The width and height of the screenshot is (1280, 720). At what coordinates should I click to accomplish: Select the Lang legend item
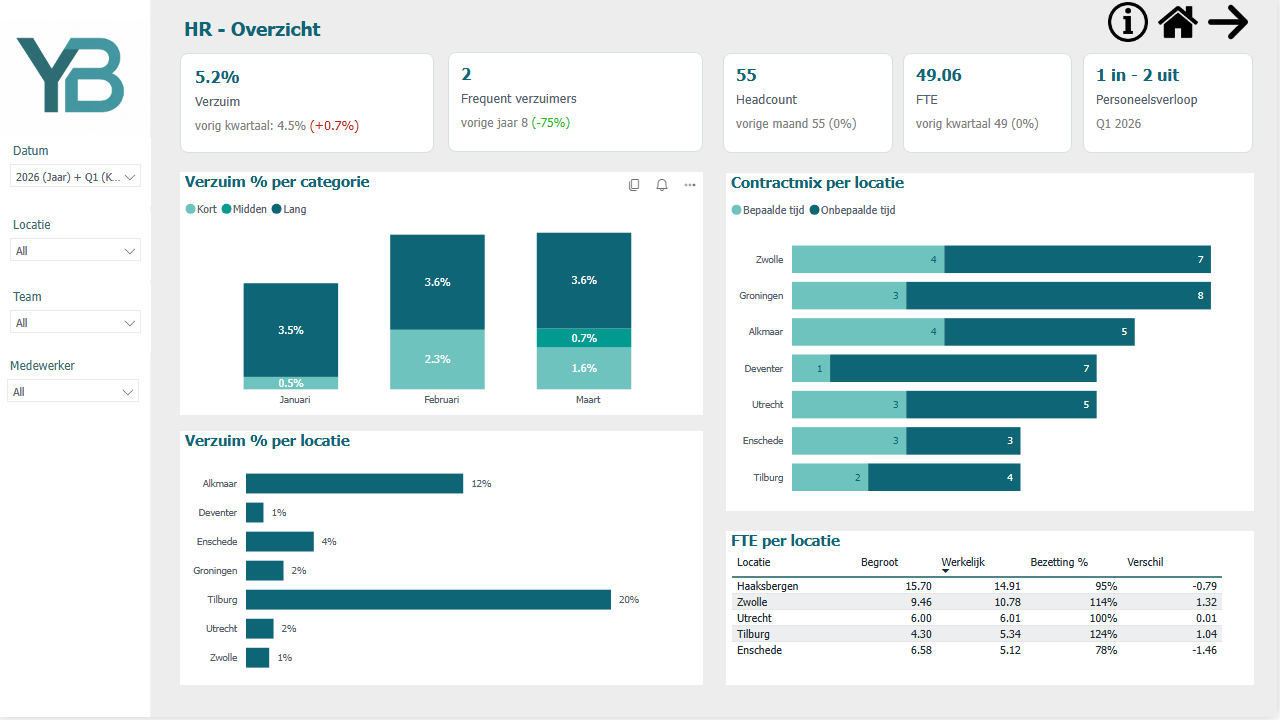(x=289, y=209)
